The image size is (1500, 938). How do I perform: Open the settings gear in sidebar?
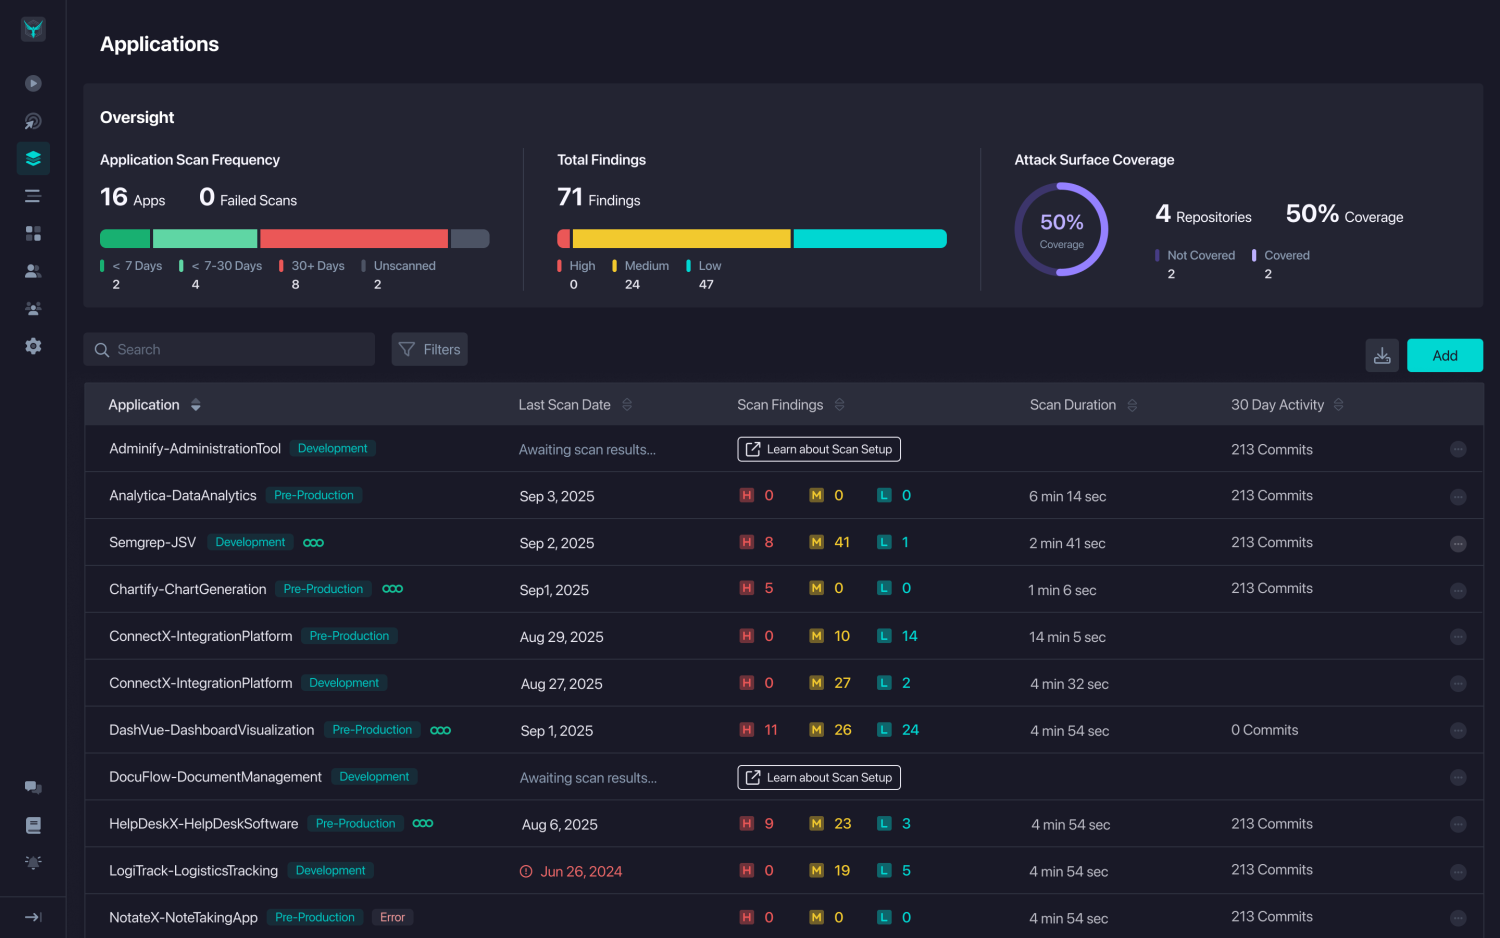(33, 346)
